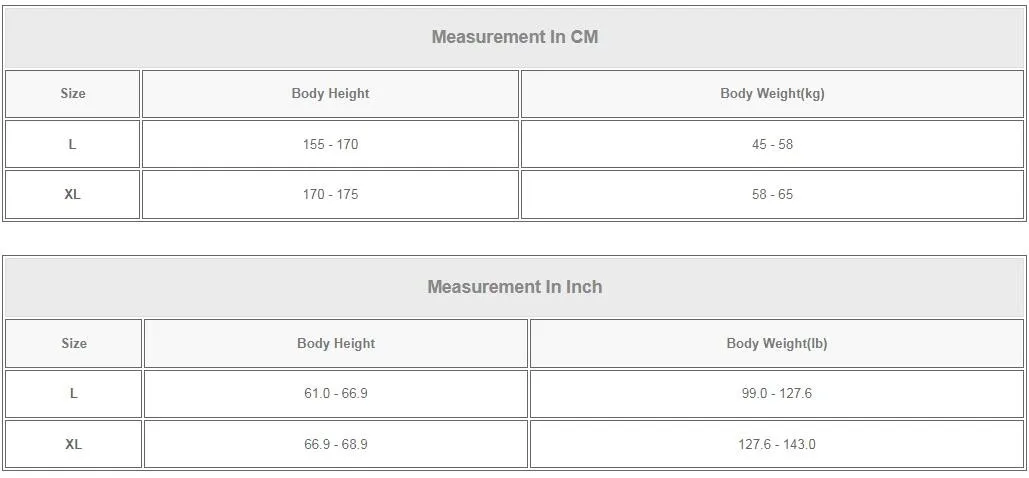Select the XL size cell in the CM table
Image resolution: width=1029 pixels, height=478 pixels.
[73, 194]
